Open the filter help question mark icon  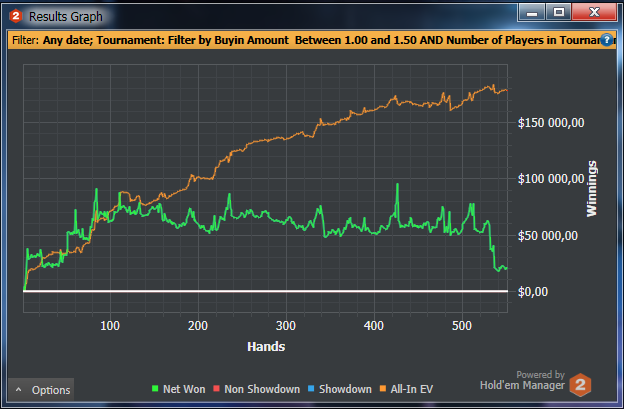click(x=607, y=40)
